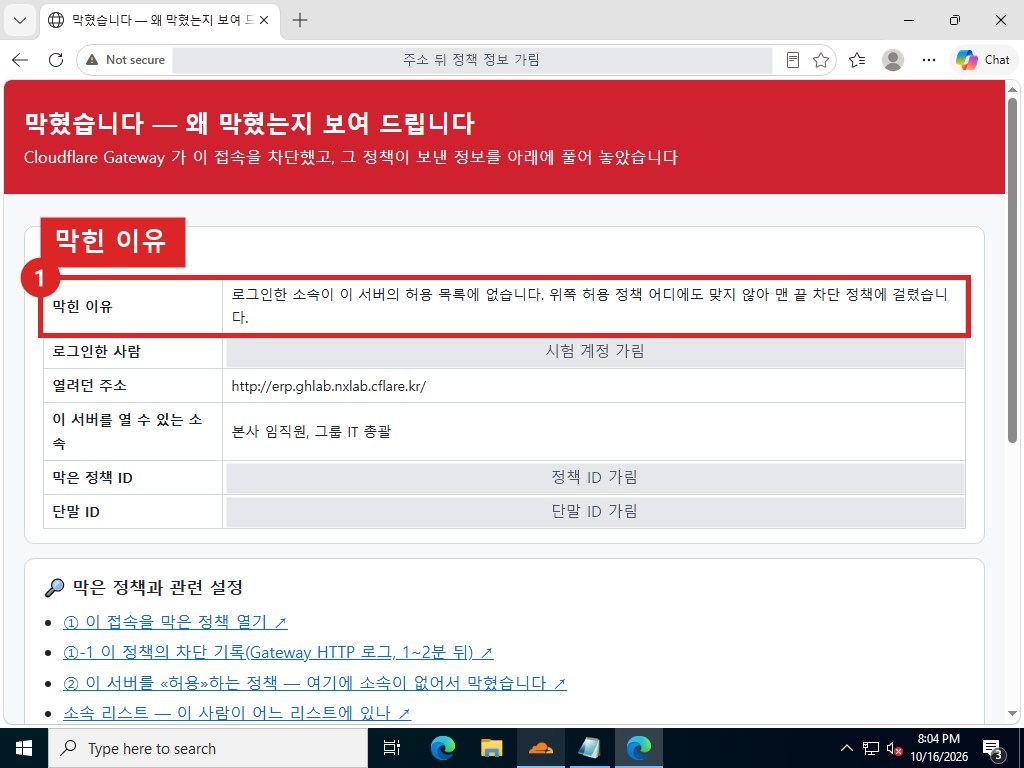Open the browser profile avatar
1024x768 pixels.
point(893,60)
